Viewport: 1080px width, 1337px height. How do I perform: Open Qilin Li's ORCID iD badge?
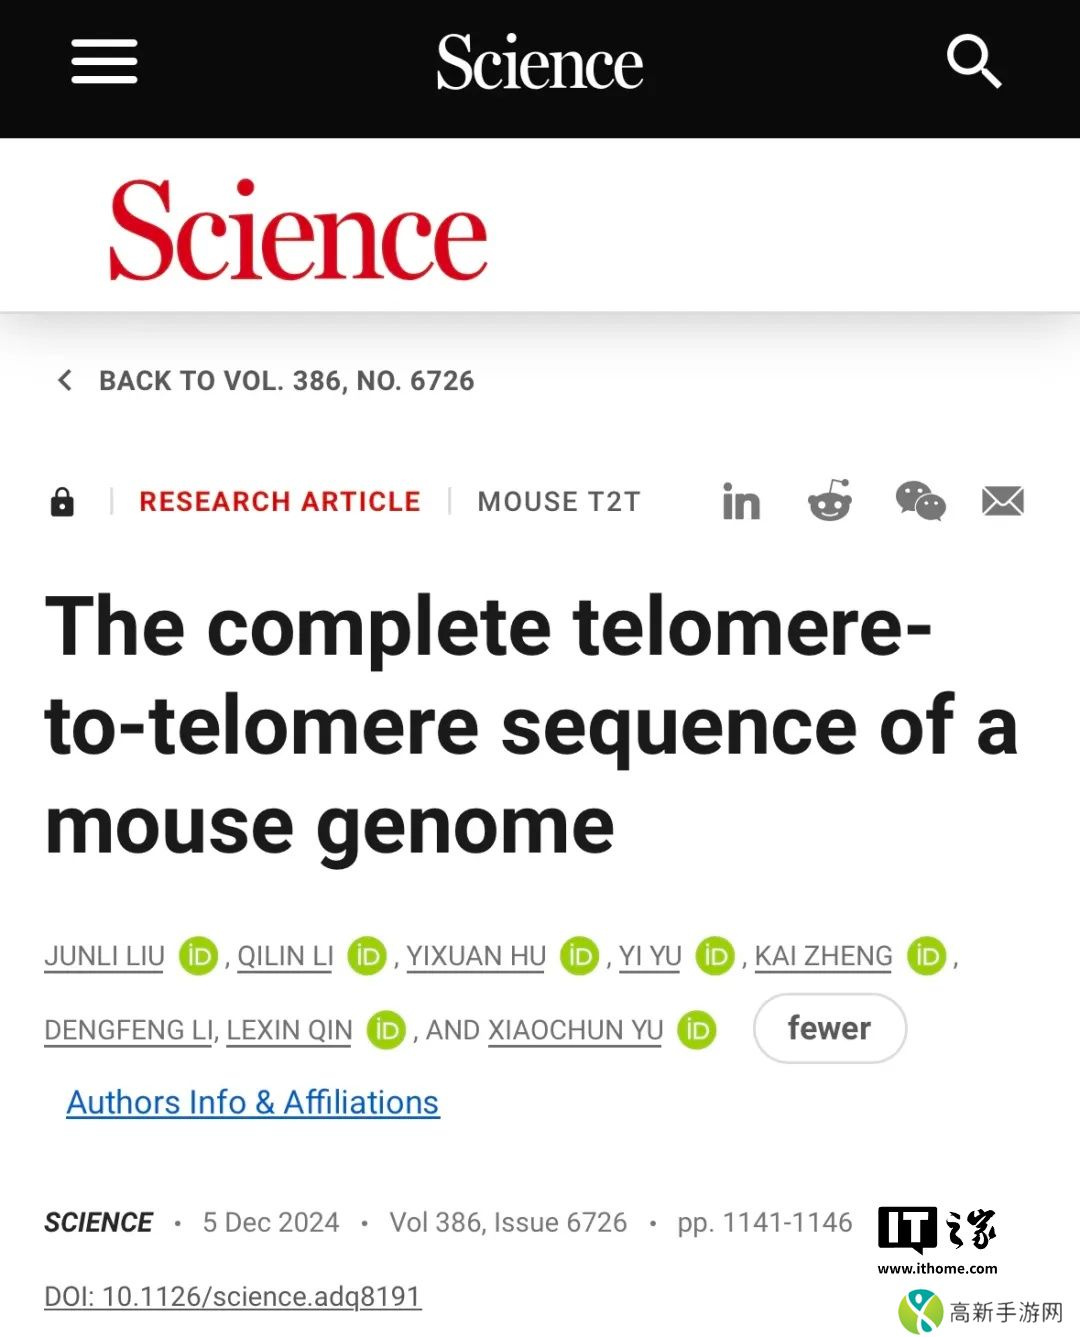tap(367, 956)
